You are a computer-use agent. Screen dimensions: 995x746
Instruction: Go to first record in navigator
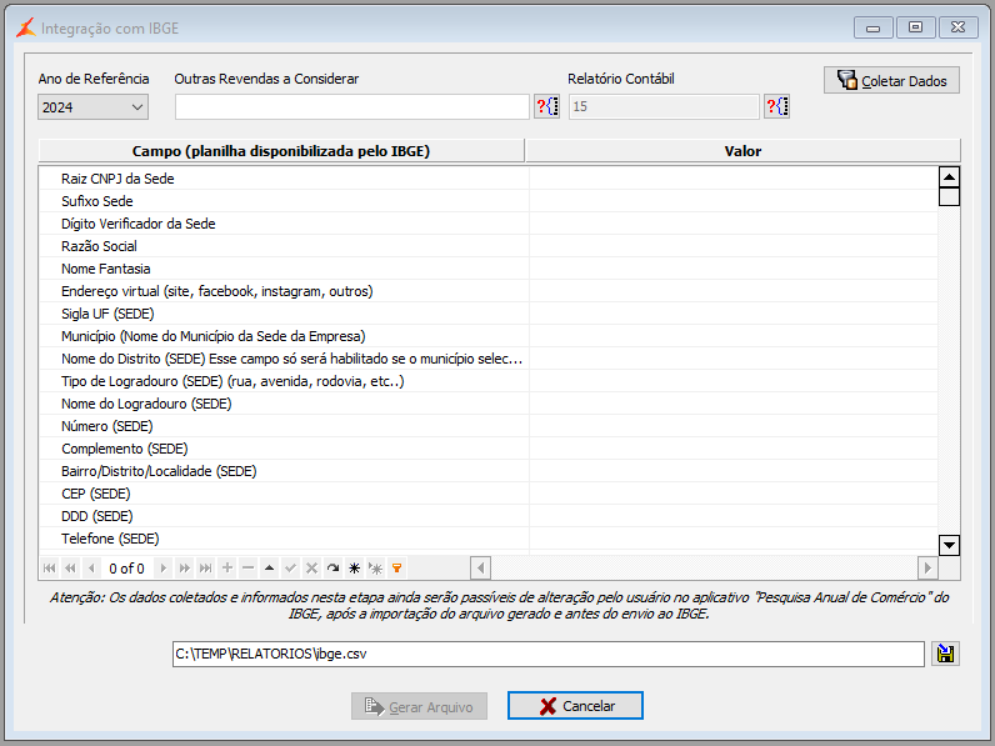click(49, 568)
